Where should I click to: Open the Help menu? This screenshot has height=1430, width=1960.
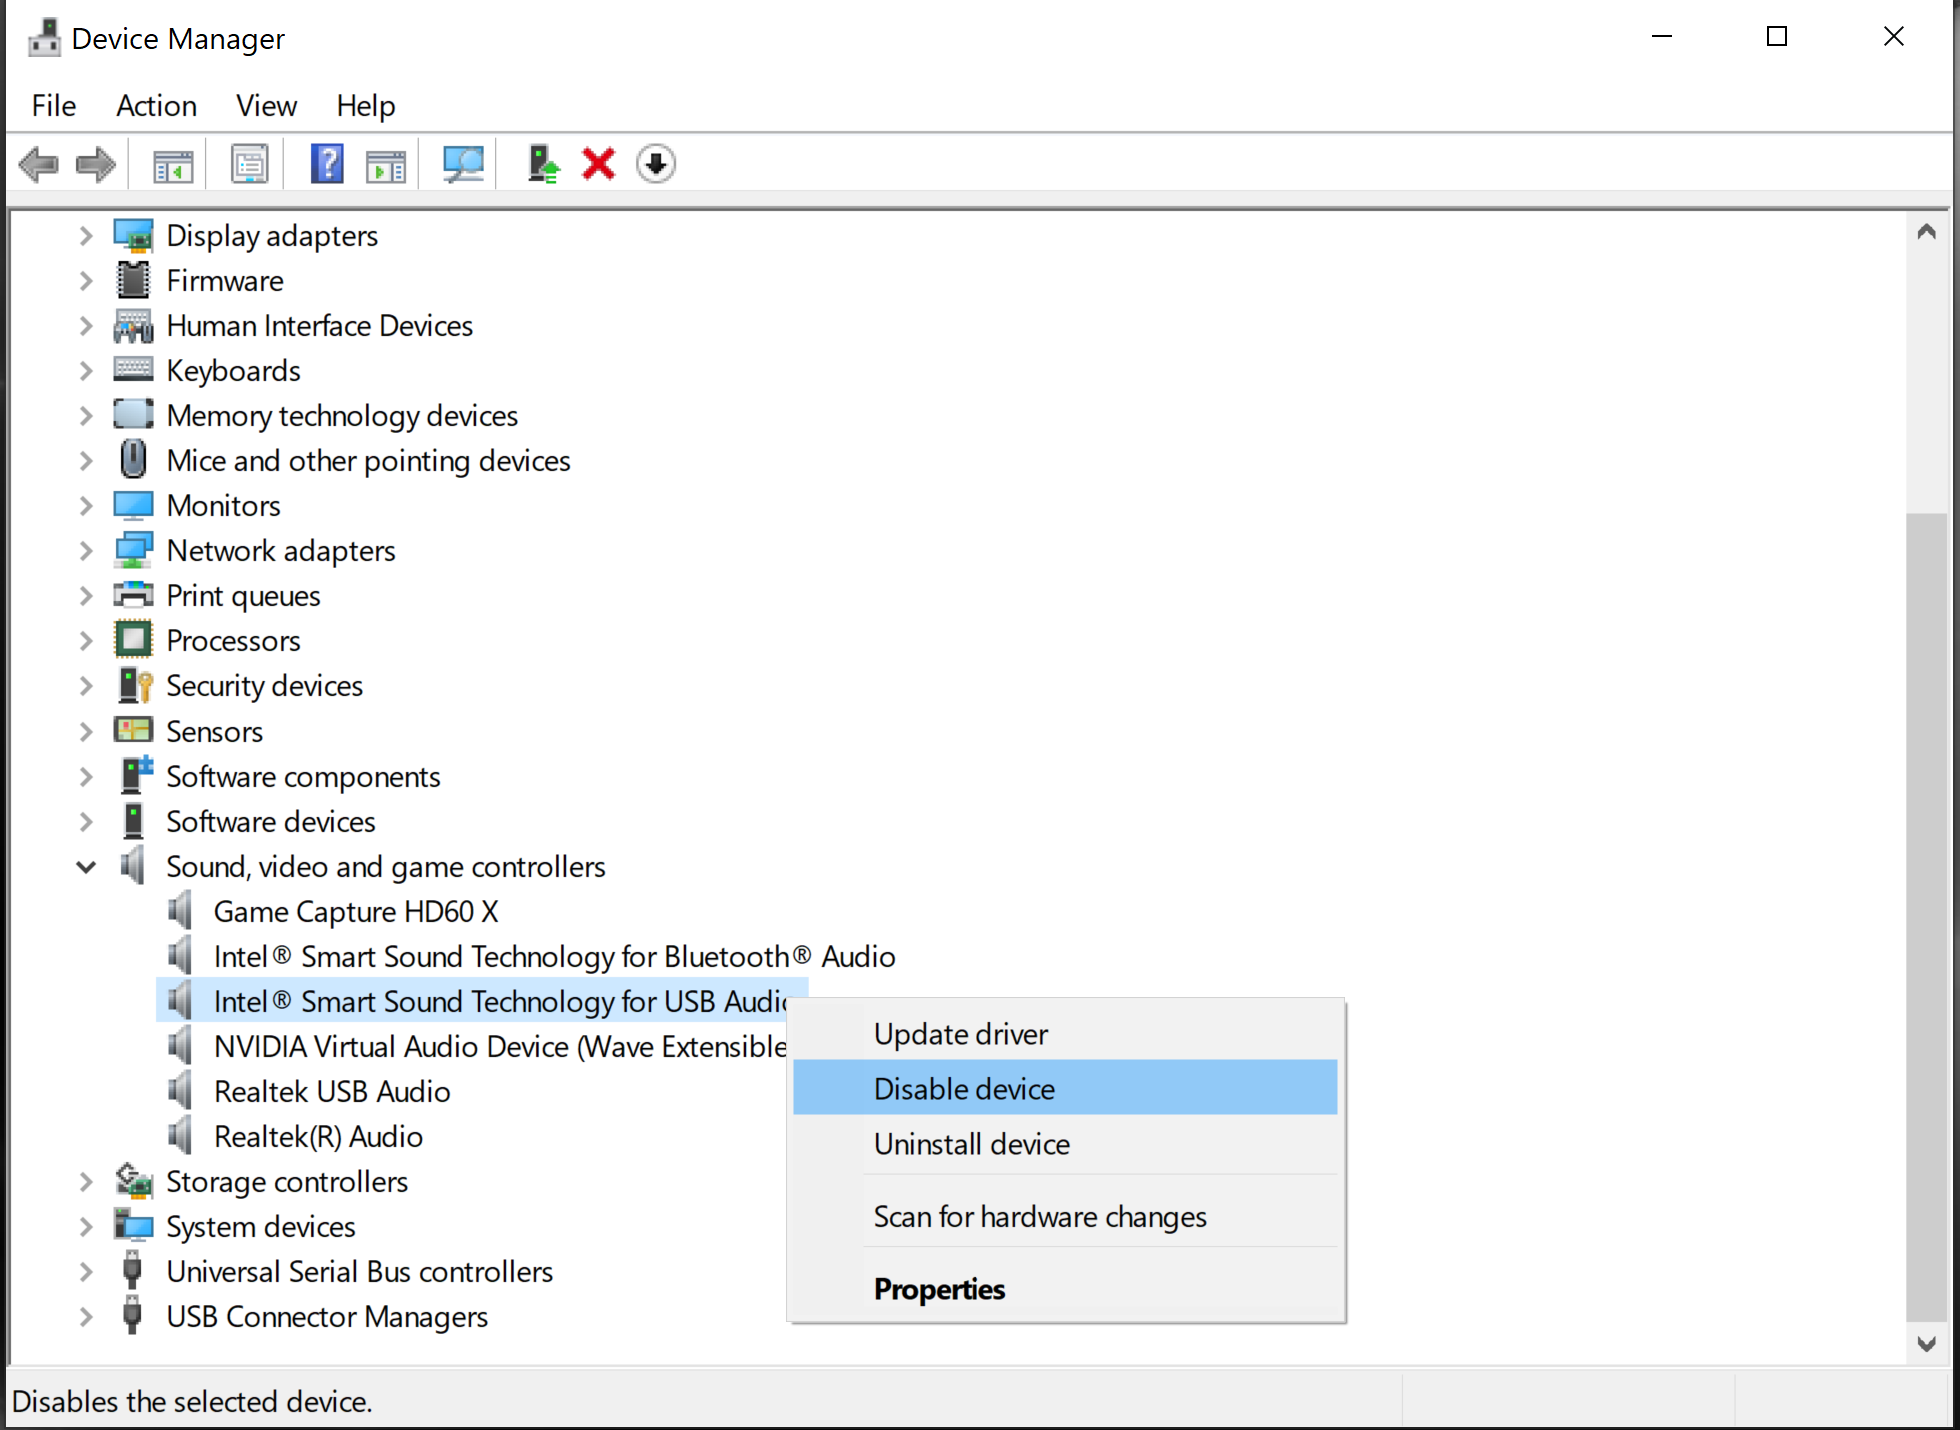tap(365, 106)
